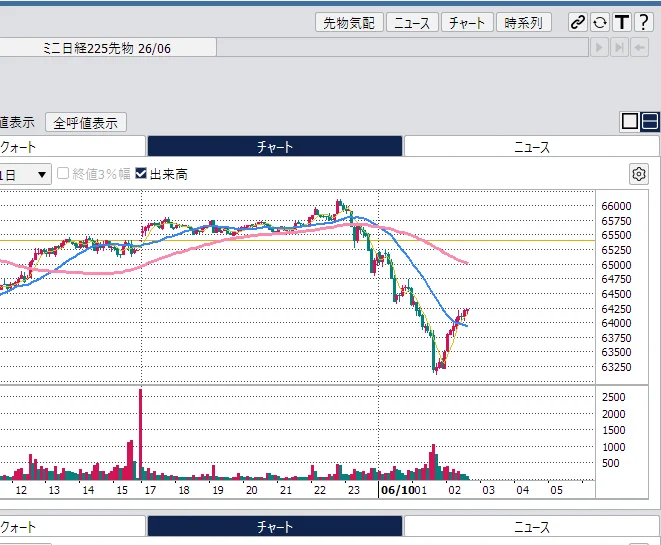Image resolution: width=661 pixels, height=545 pixels.
Task: Click the 17 hour axis label
Action: tap(150, 490)
